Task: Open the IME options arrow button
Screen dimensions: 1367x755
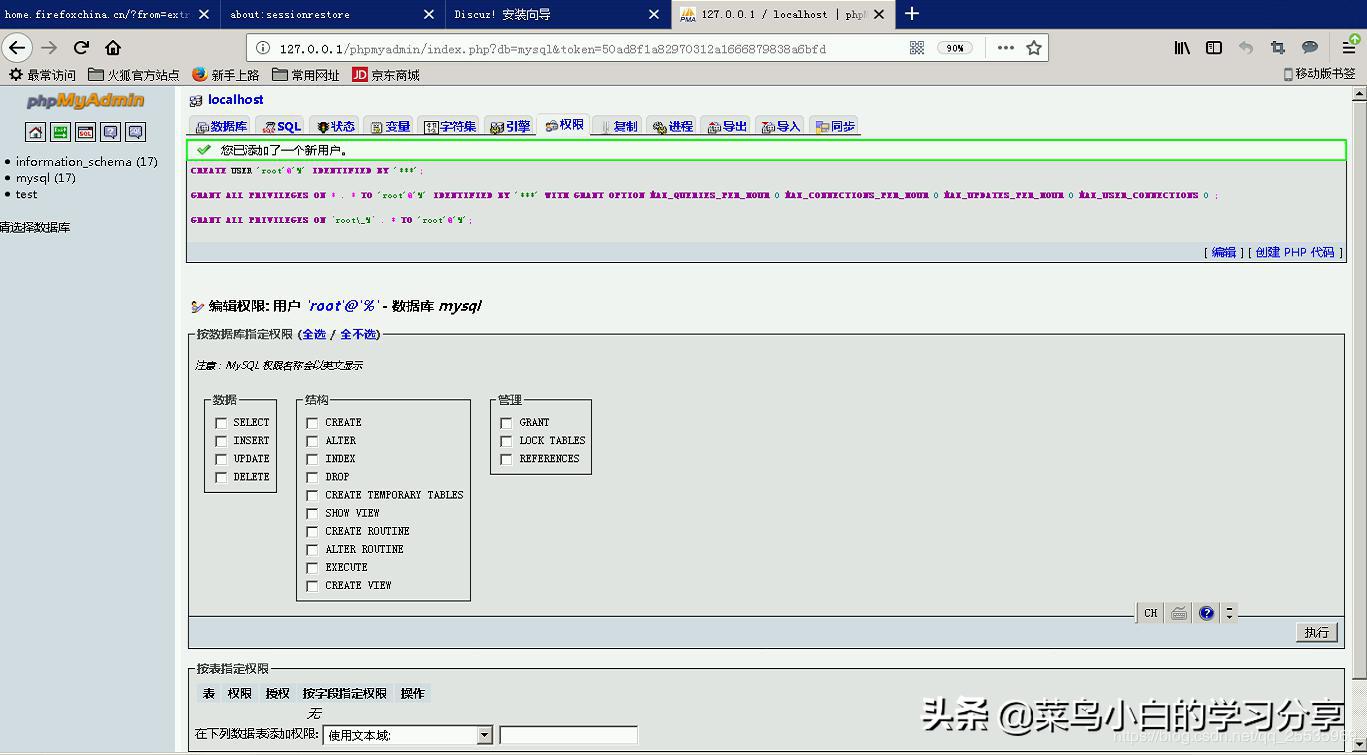Action: click(1230, 613)
